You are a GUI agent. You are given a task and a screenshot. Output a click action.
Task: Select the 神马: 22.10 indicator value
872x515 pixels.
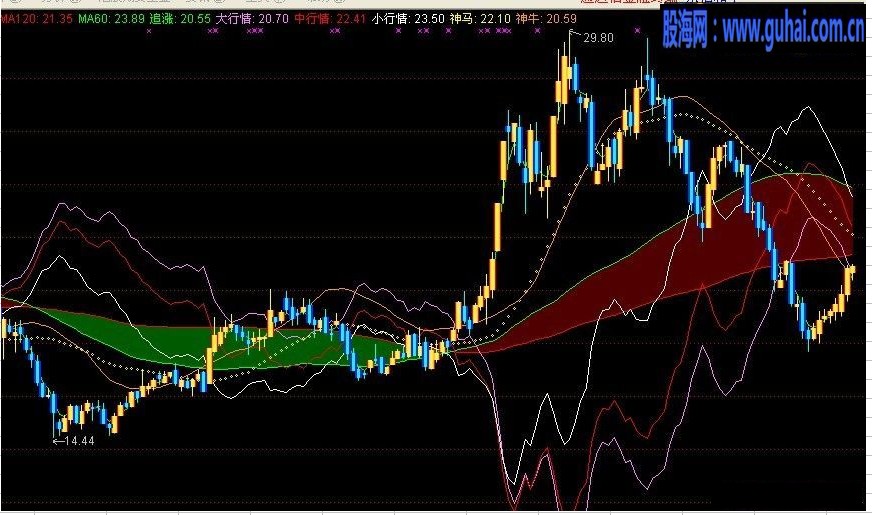(480, 19)
